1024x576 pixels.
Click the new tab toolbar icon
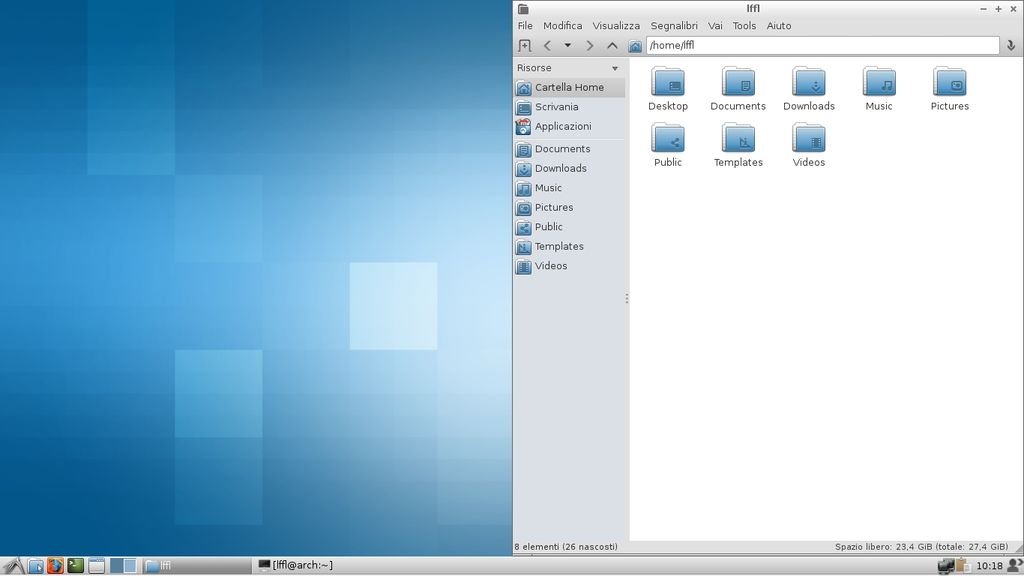click(524, 46)
